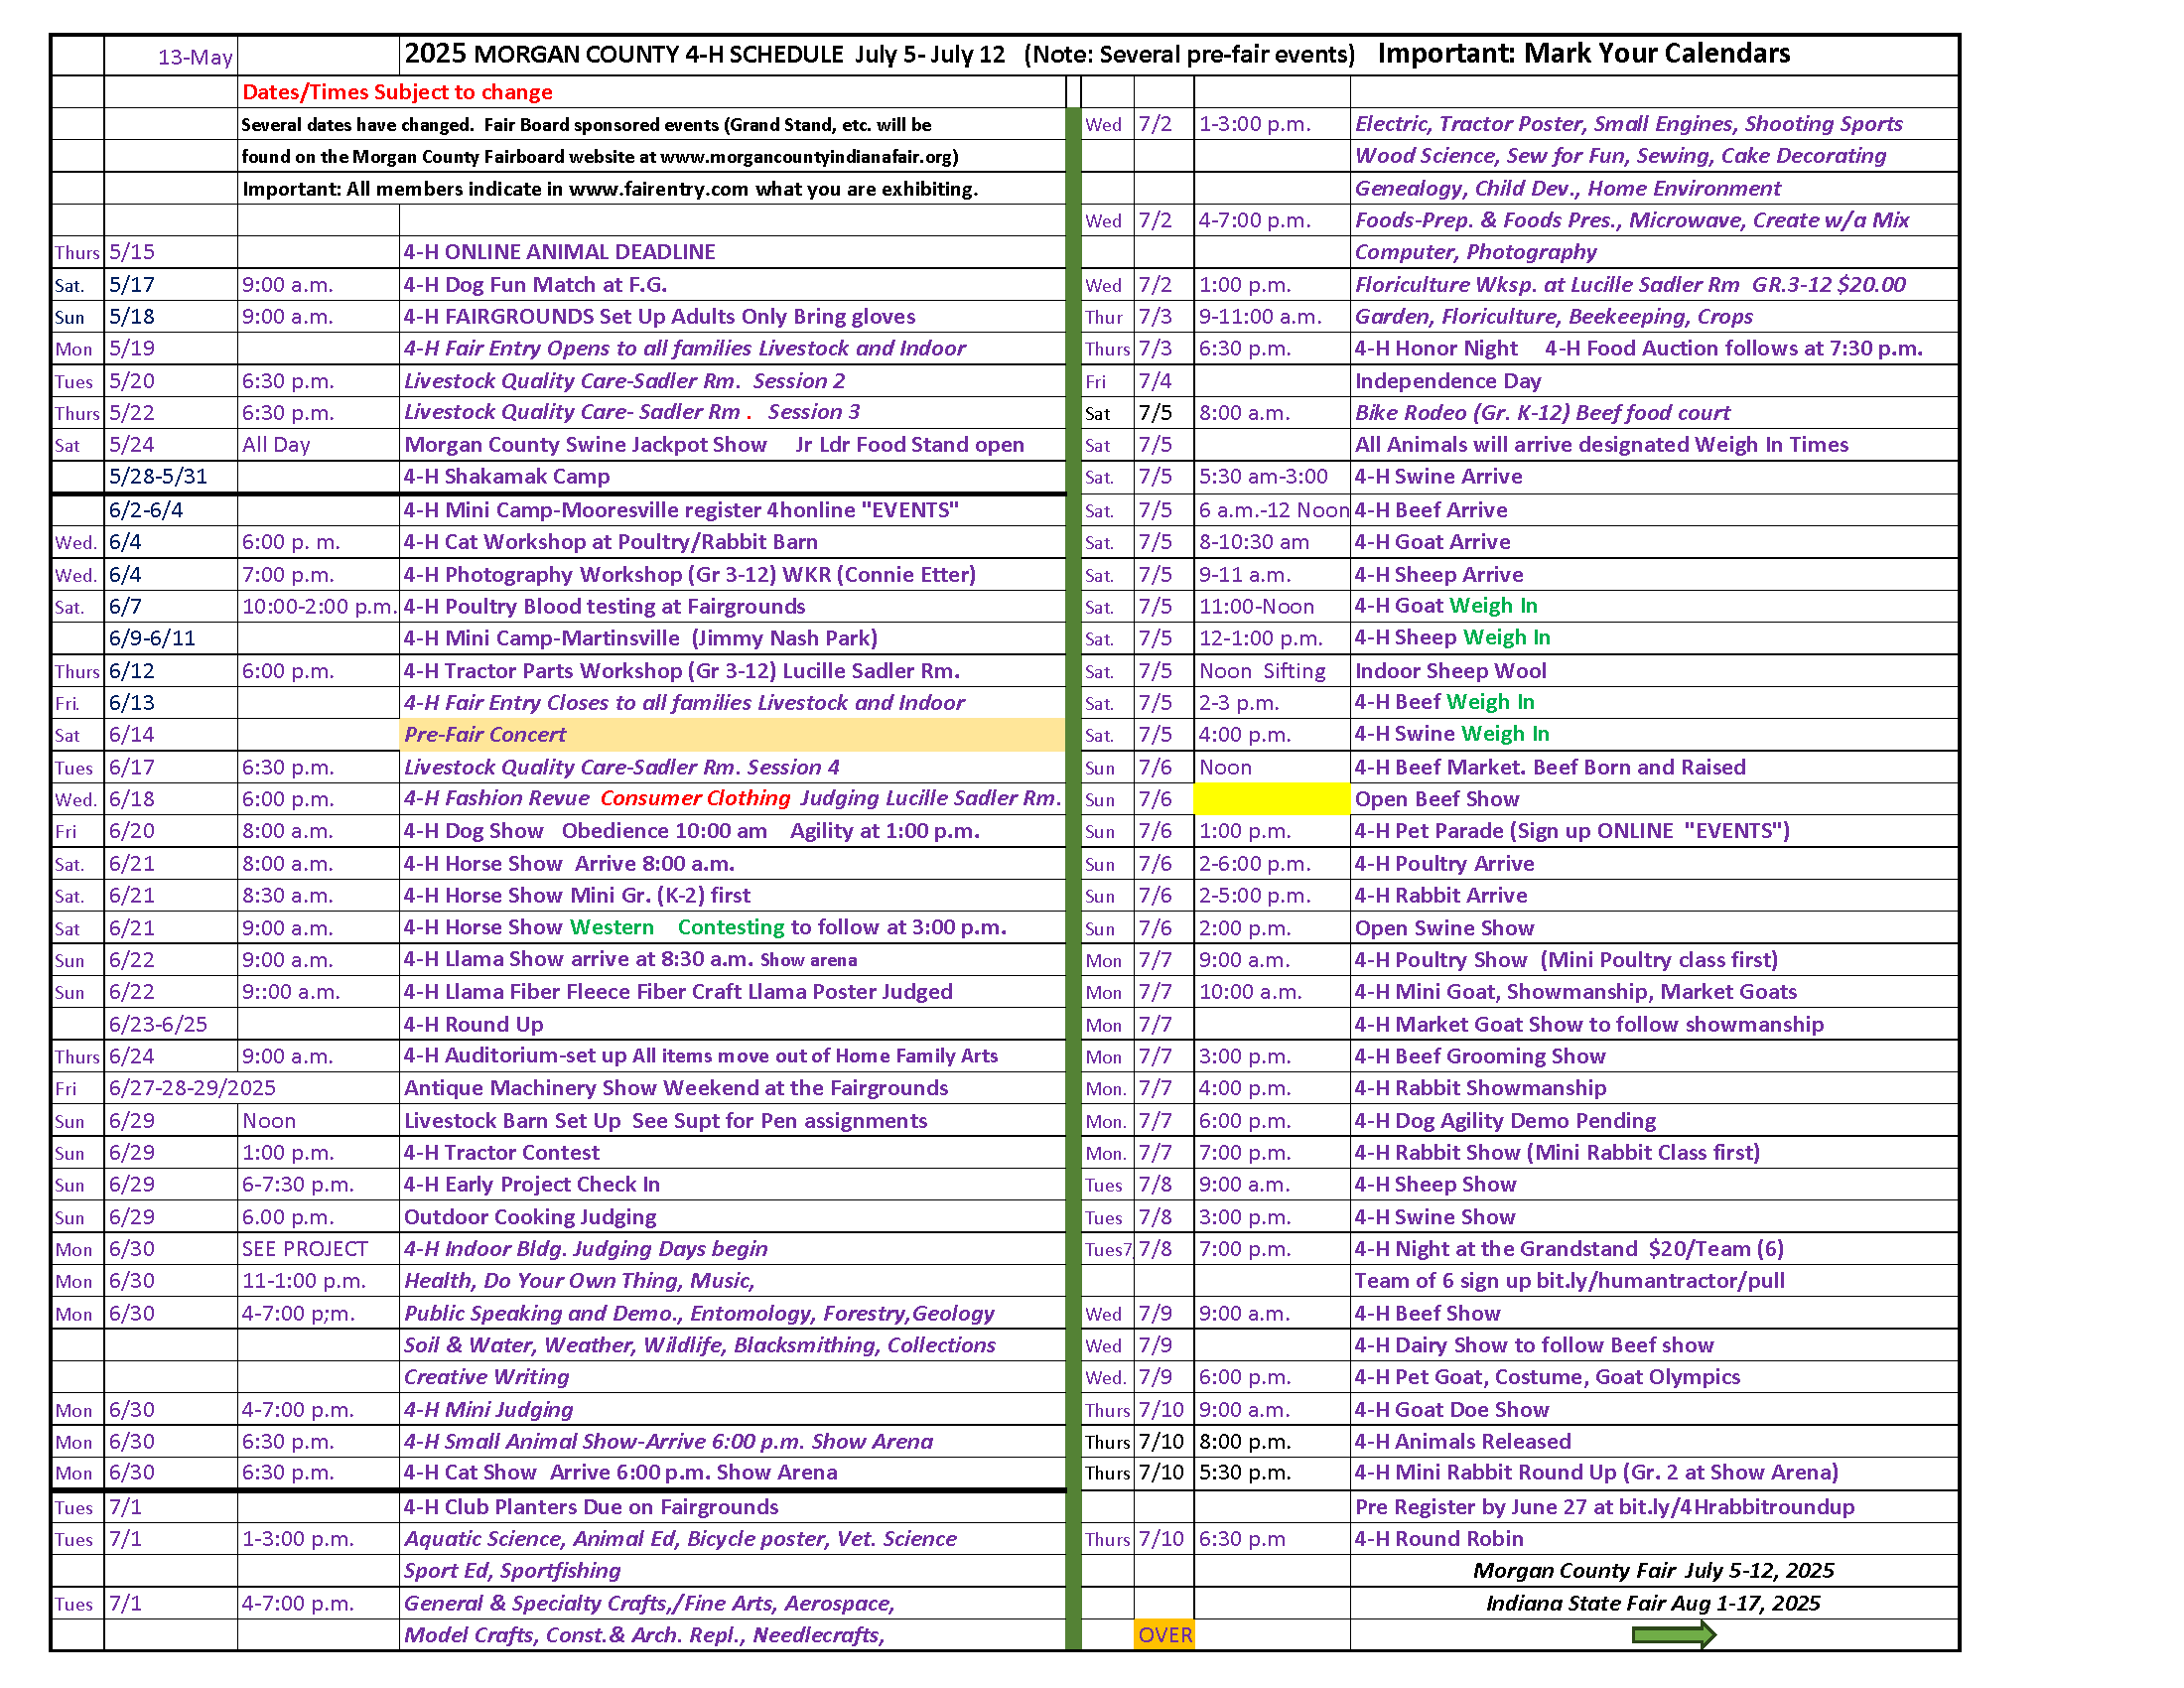Select Important: Mark Your Calendars heading

coord(1584,54)
